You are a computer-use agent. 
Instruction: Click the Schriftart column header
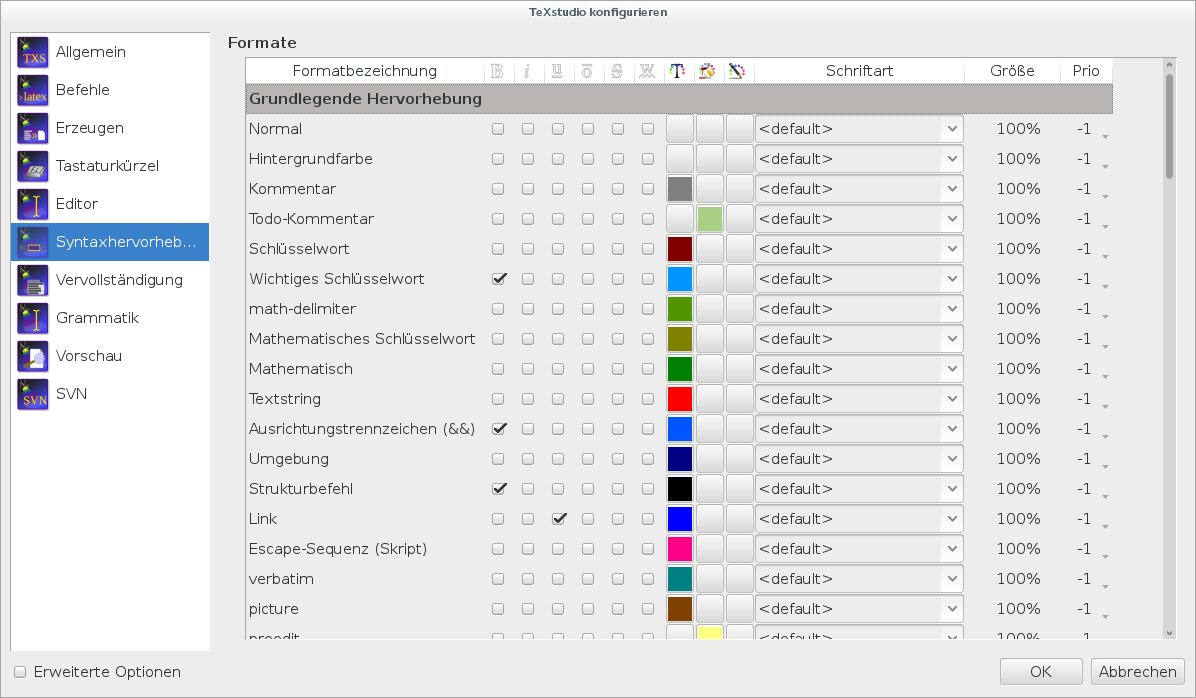click(859, 71)
